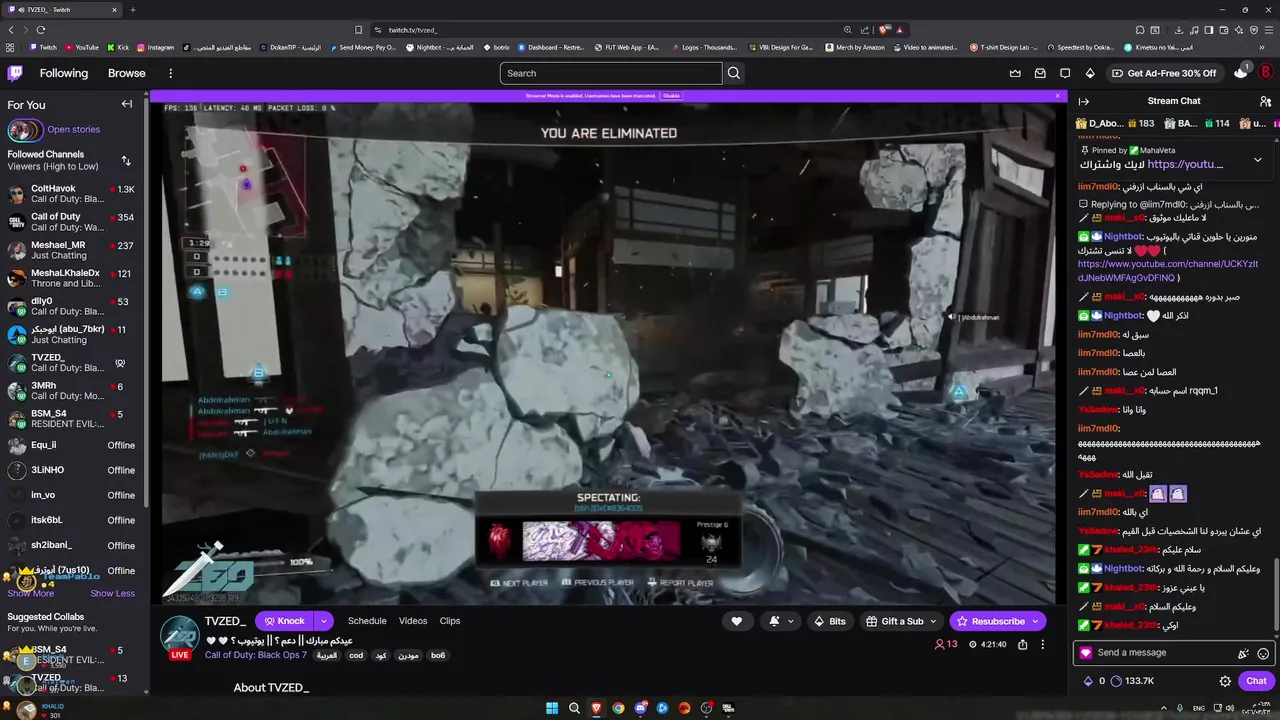Open the notifications inbox icon
The width and height of the screenshot is (1280, 720).
1040,73
